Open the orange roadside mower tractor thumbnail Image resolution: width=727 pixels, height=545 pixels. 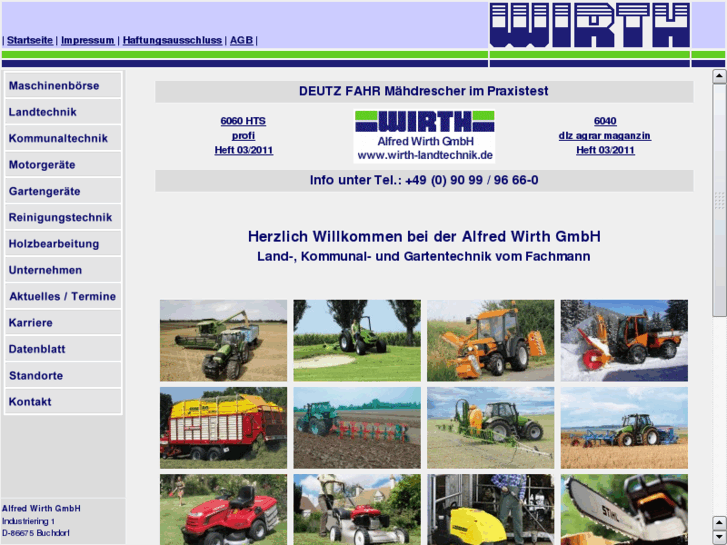click(491, 340)
